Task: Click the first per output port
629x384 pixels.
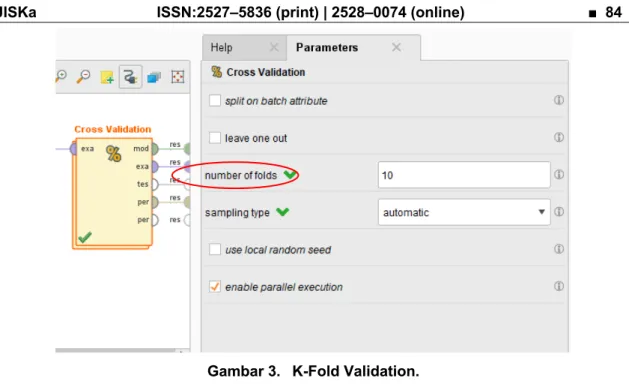Action: [155, 202]
